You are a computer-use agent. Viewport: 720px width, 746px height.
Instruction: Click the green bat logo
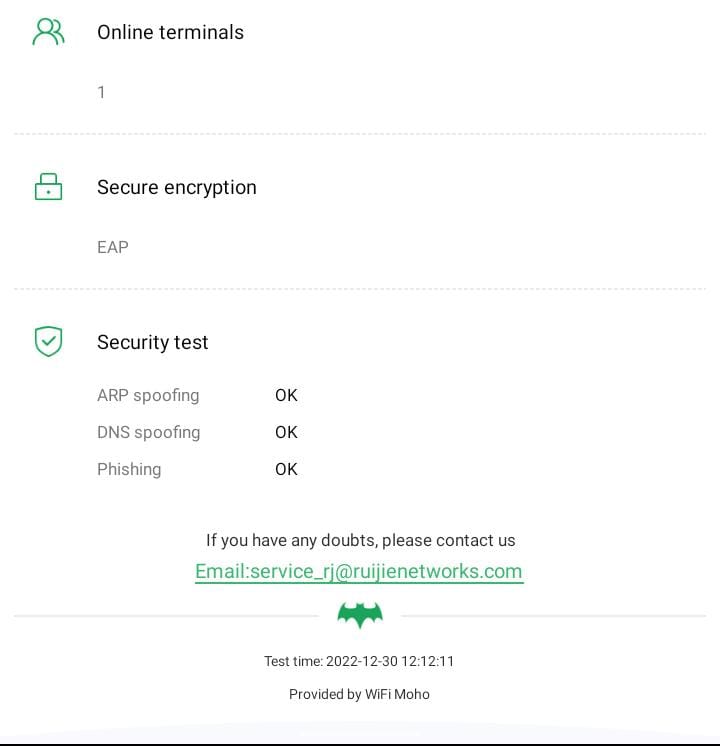point(360,615)
